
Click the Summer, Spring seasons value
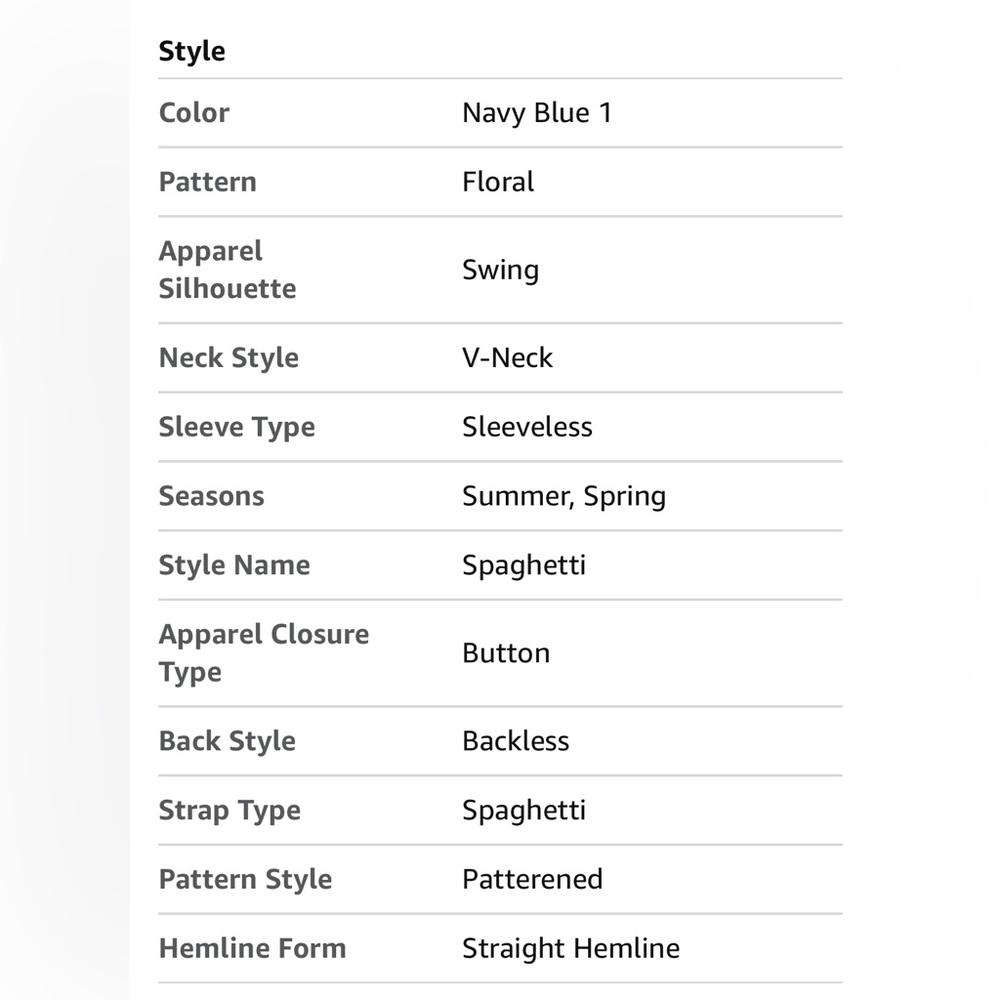[564, 496]
